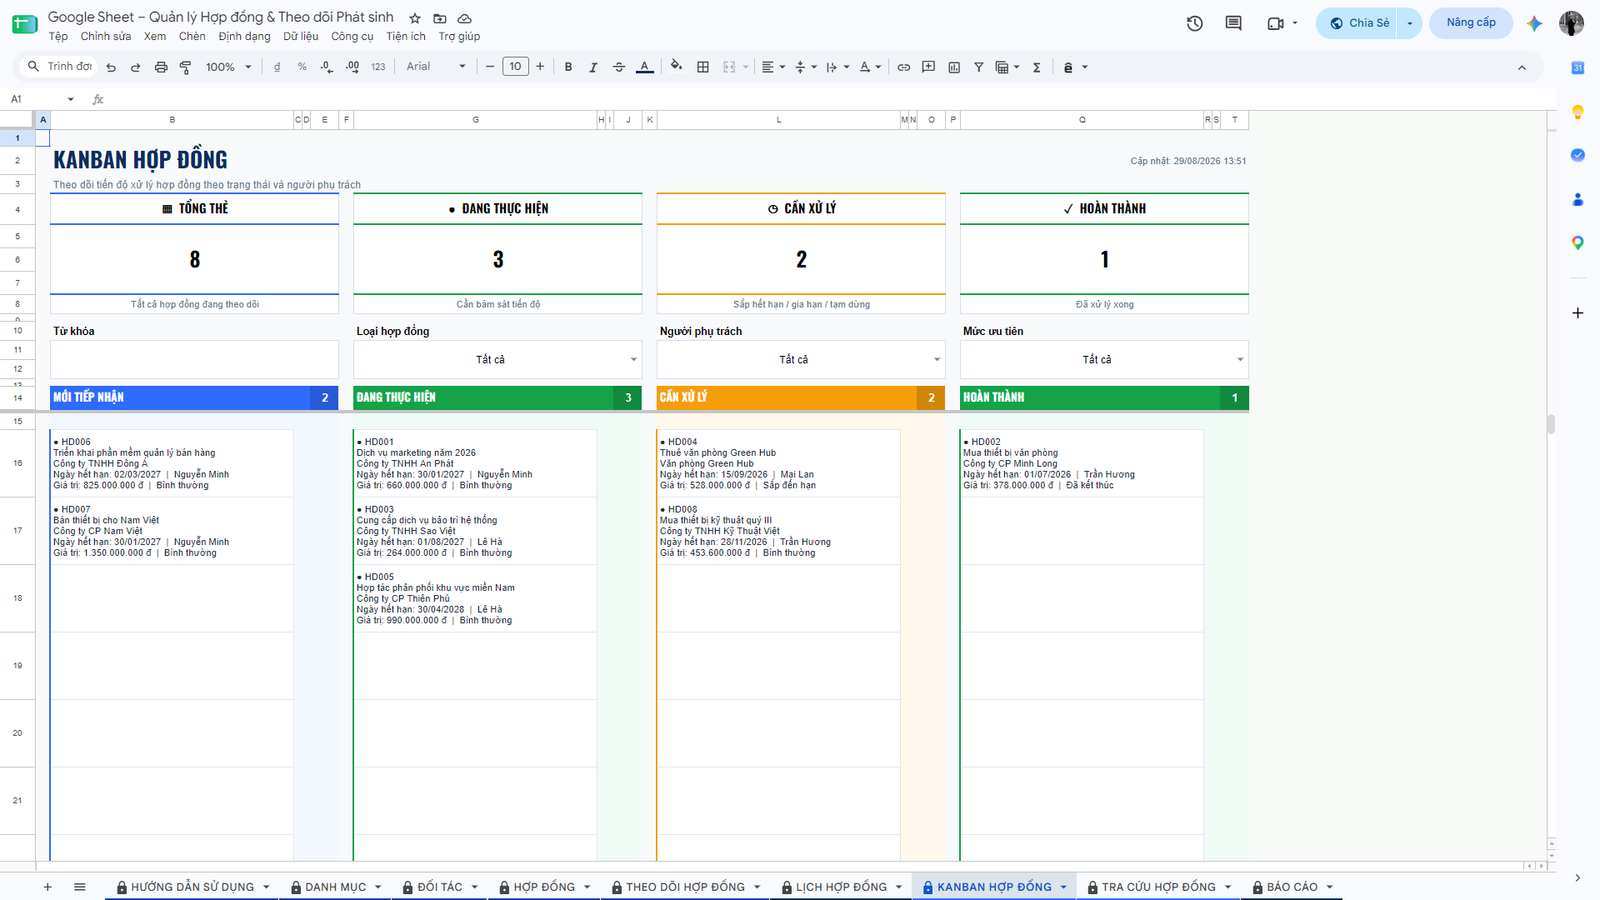Viewport: 1600px width, 900px height.
Task: Click the Nâng cấp upgrade button
Action: click(1471, 23)
